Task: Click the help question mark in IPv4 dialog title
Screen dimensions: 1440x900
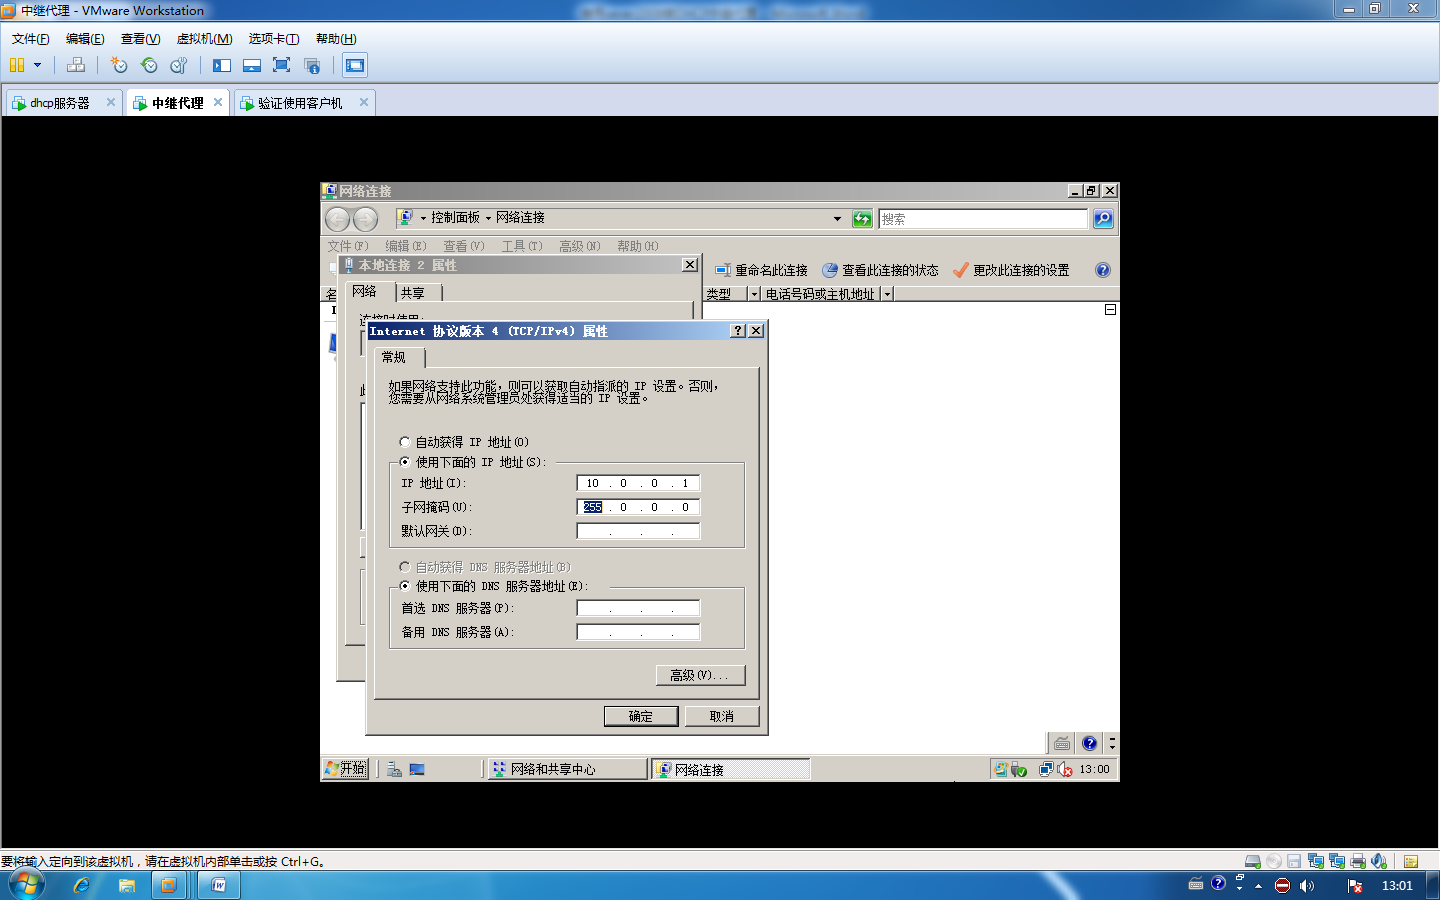Action: tap(738, 331)
